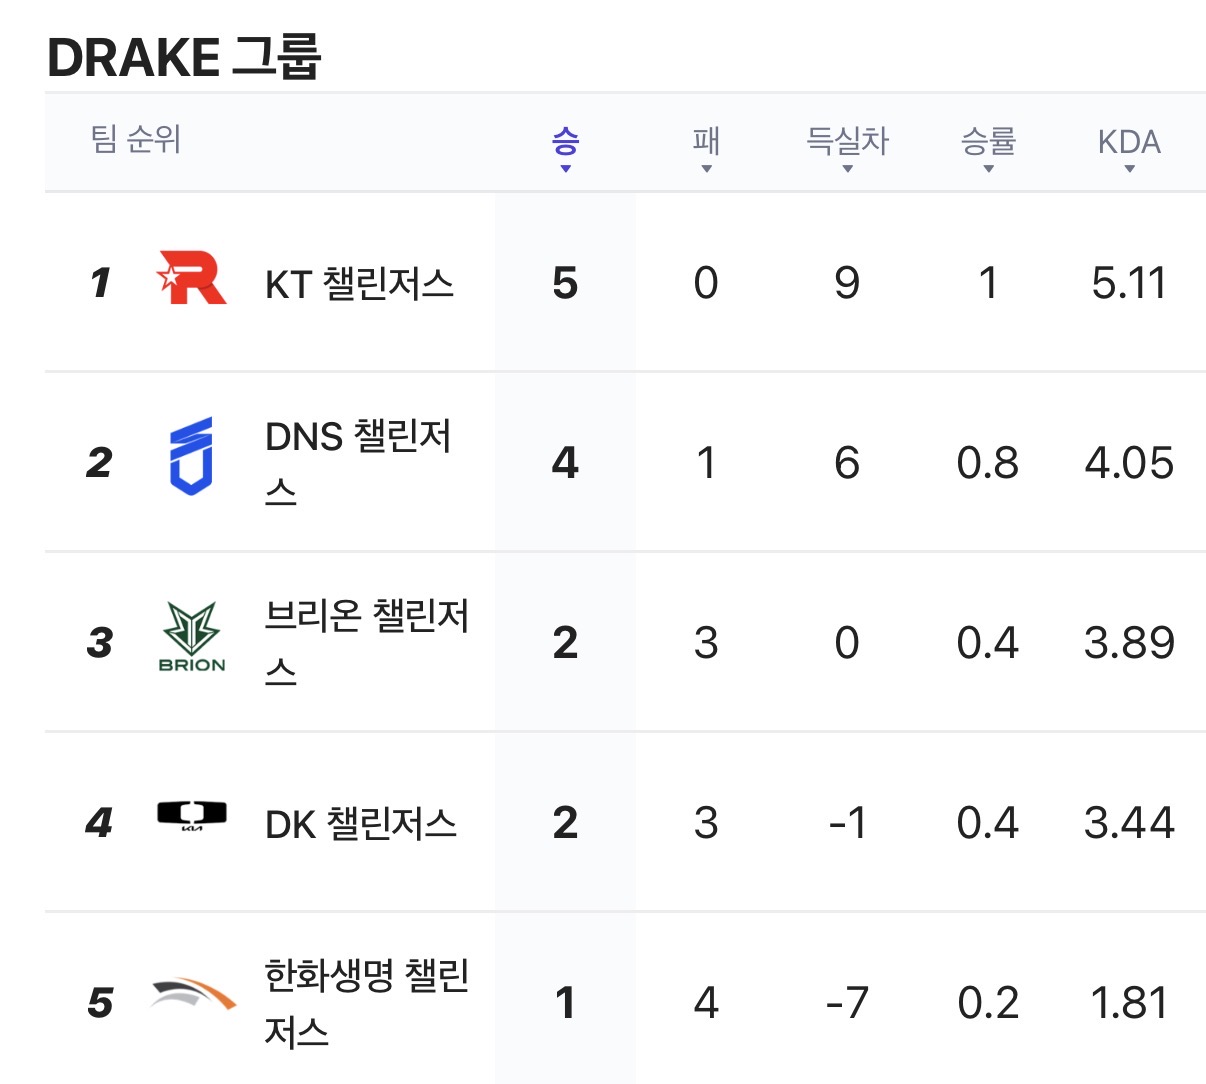This screenshot has height=1084, width=1206.
Task: Click the KT Challengers red logo
Action: point(192,278)
